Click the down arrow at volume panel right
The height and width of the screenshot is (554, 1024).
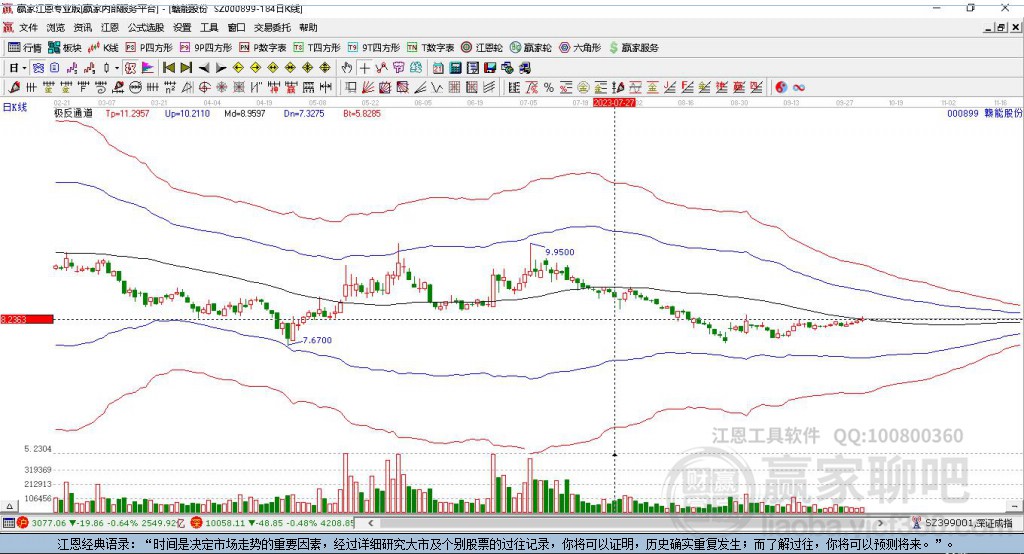point(1014,506)
